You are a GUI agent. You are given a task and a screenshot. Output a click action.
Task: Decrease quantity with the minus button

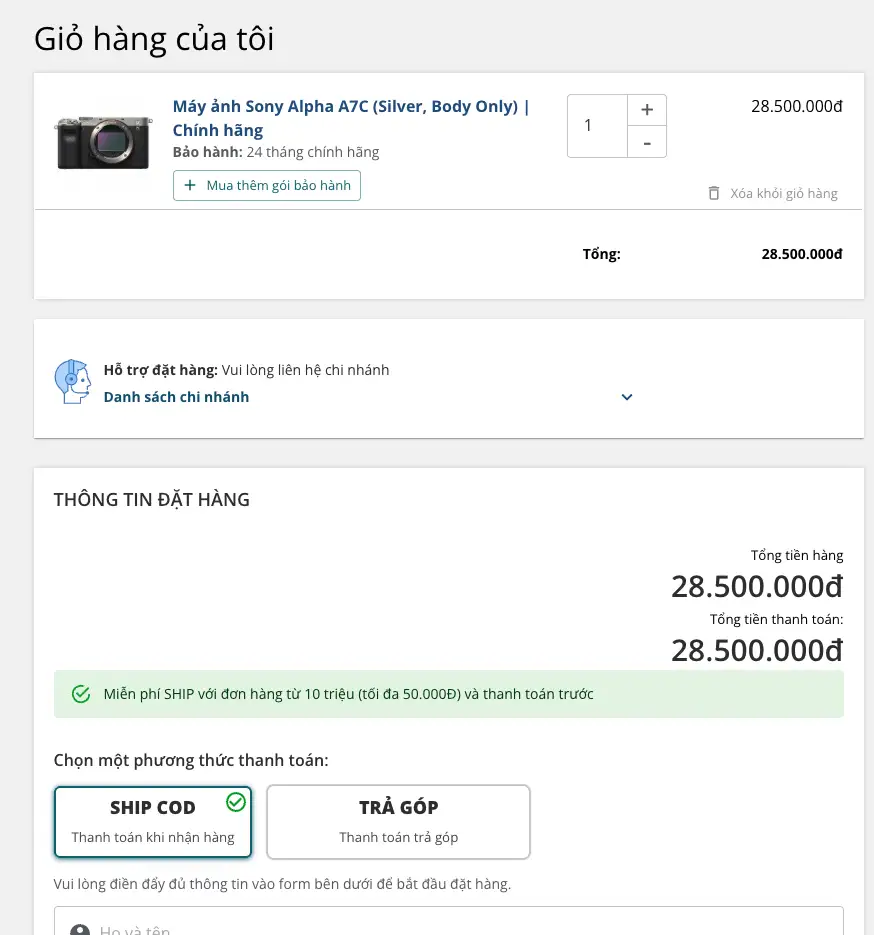tap(647, 143)
